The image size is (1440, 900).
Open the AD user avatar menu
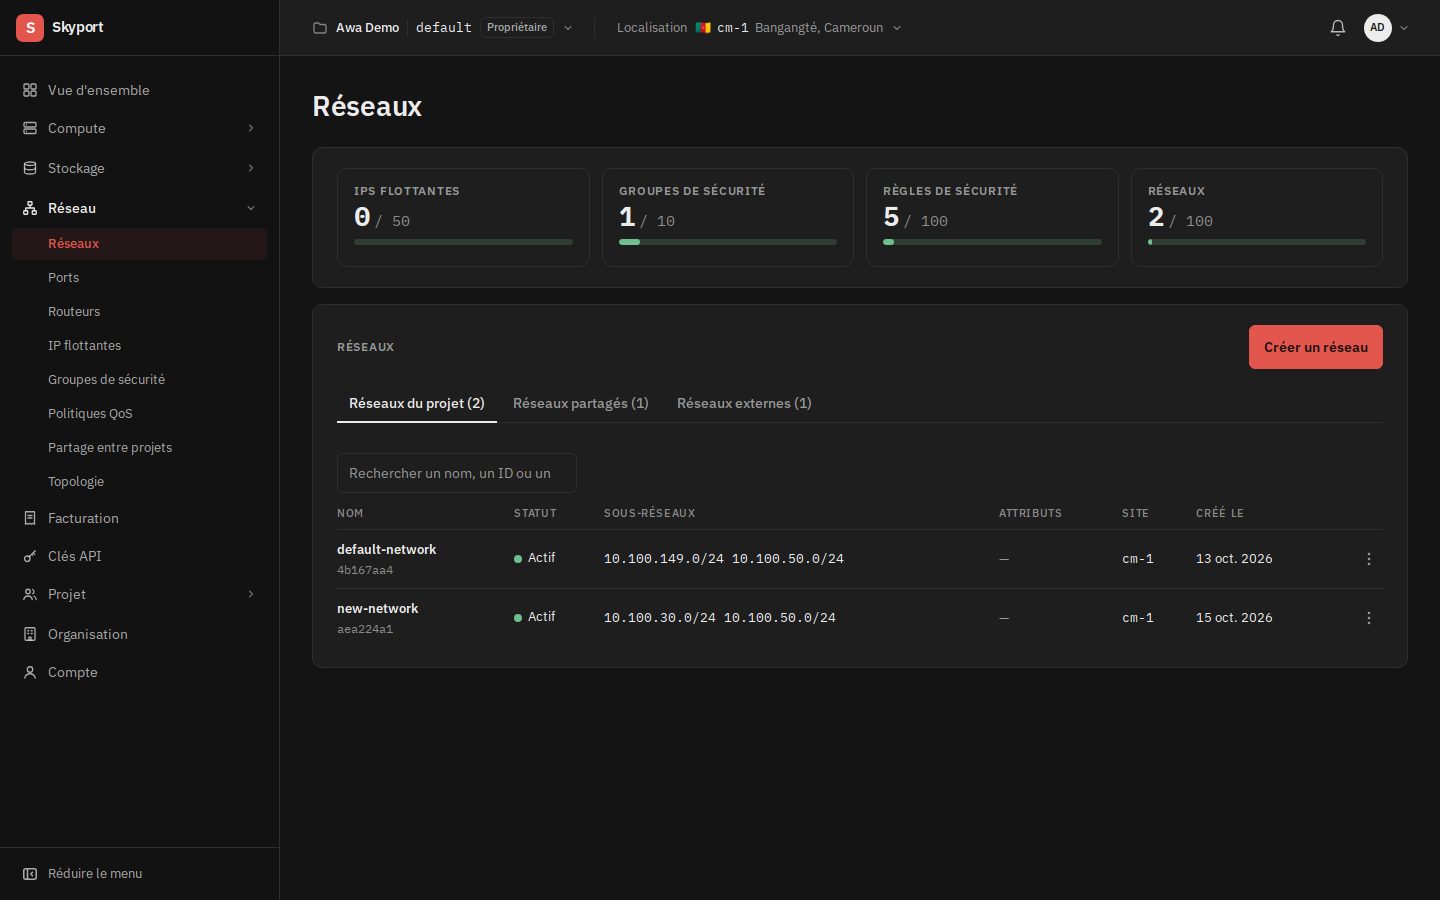click(1378, 28)
